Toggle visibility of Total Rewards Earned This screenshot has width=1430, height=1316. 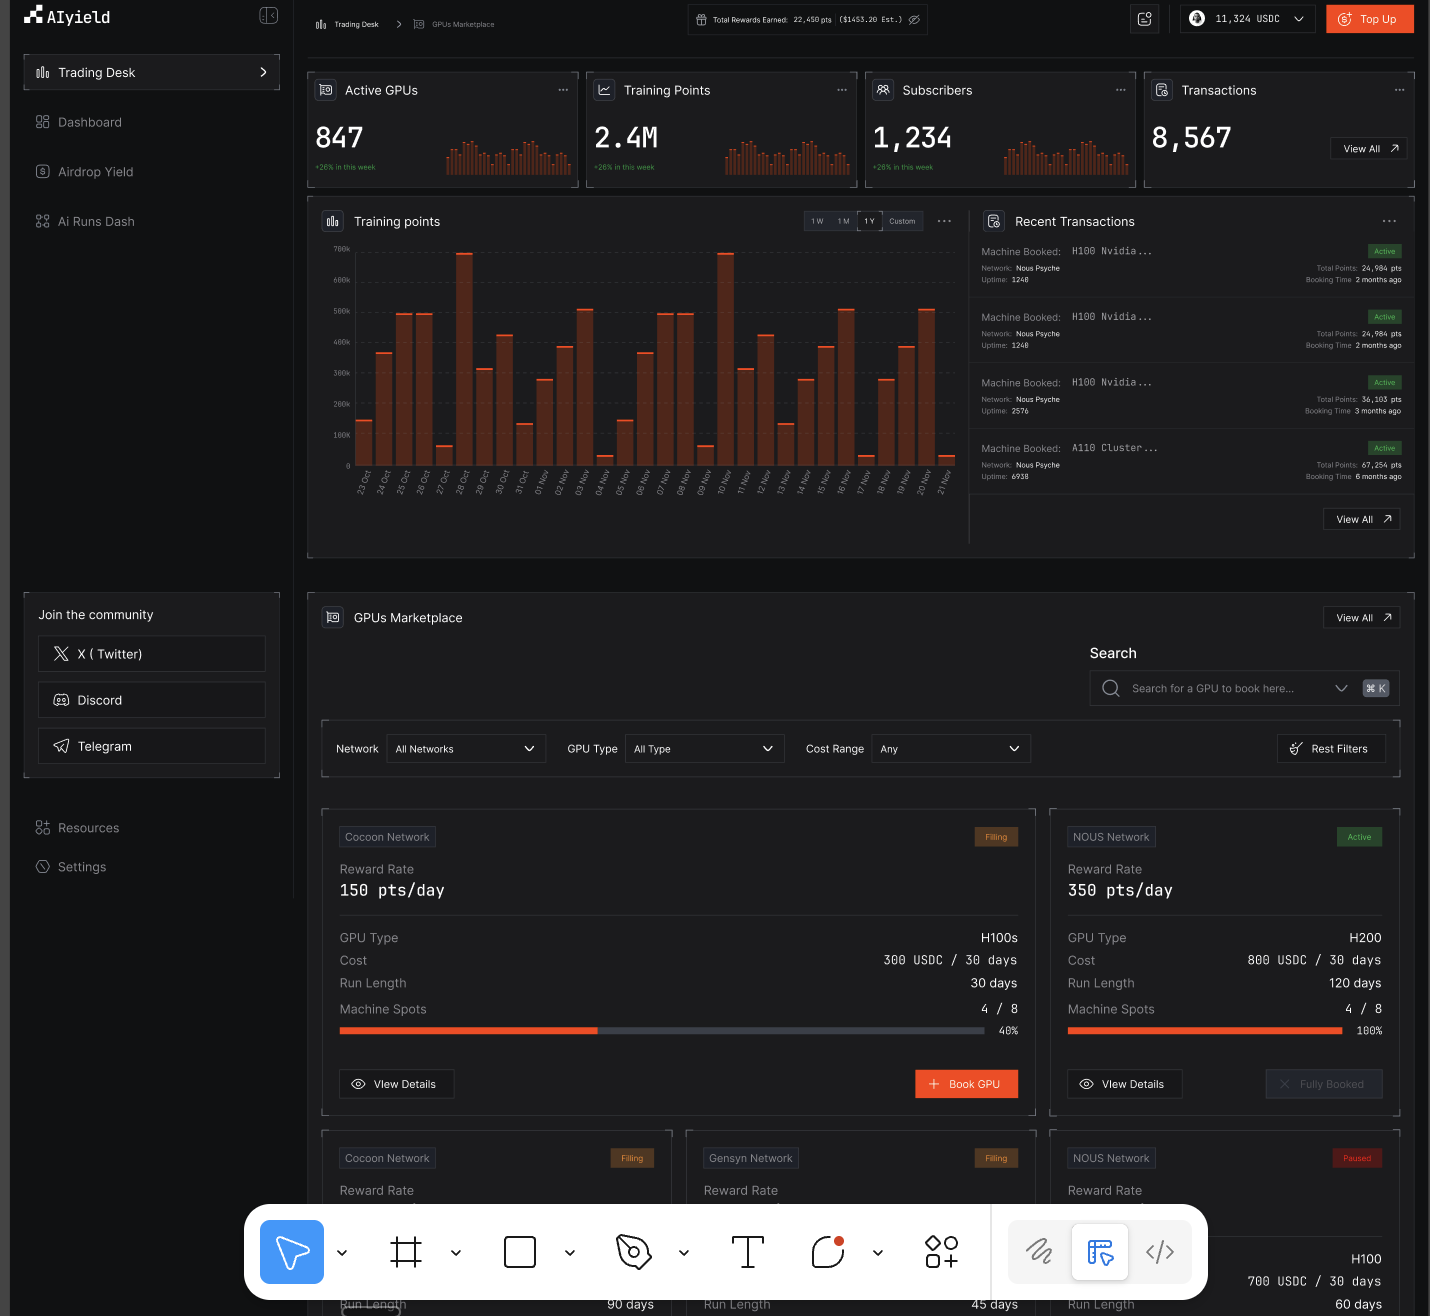pyautogui.click(x=914, y=20)
